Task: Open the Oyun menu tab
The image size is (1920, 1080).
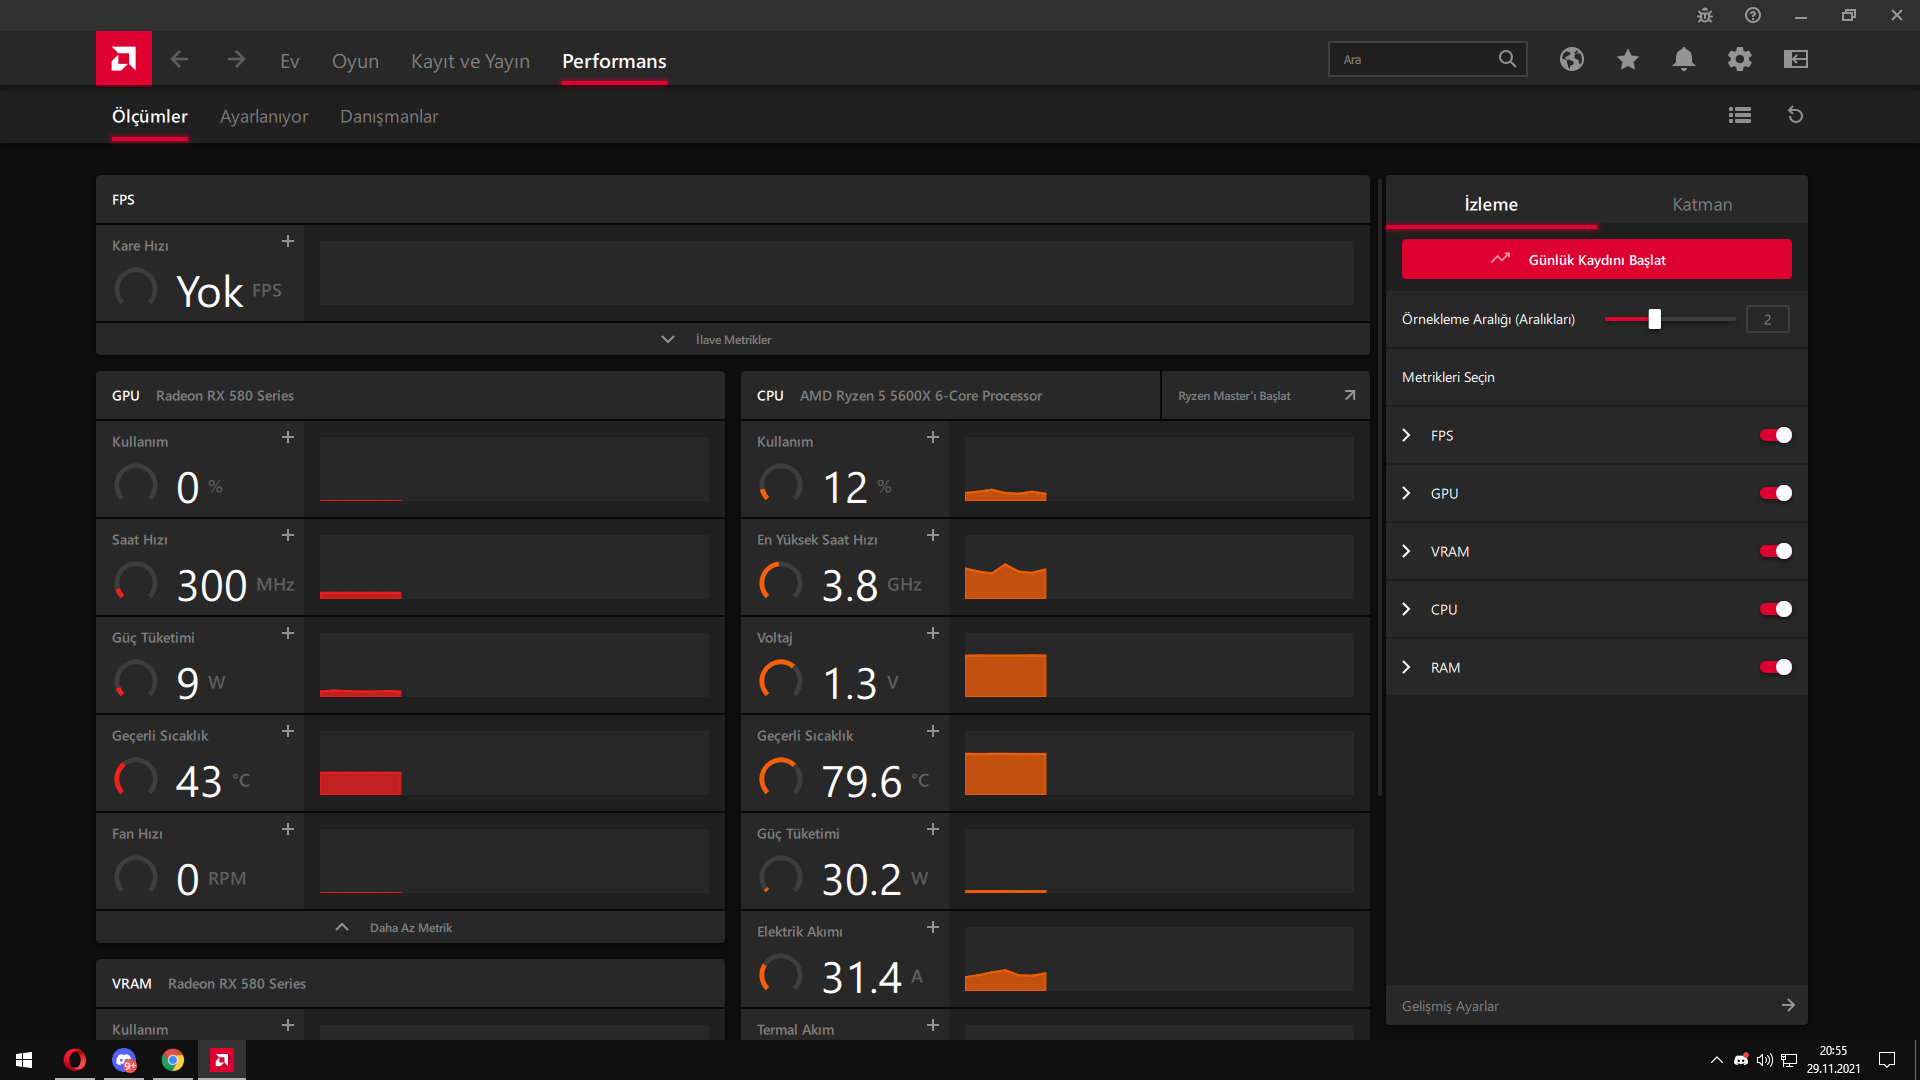Action: pyautogui.click(x=355, y=61)
